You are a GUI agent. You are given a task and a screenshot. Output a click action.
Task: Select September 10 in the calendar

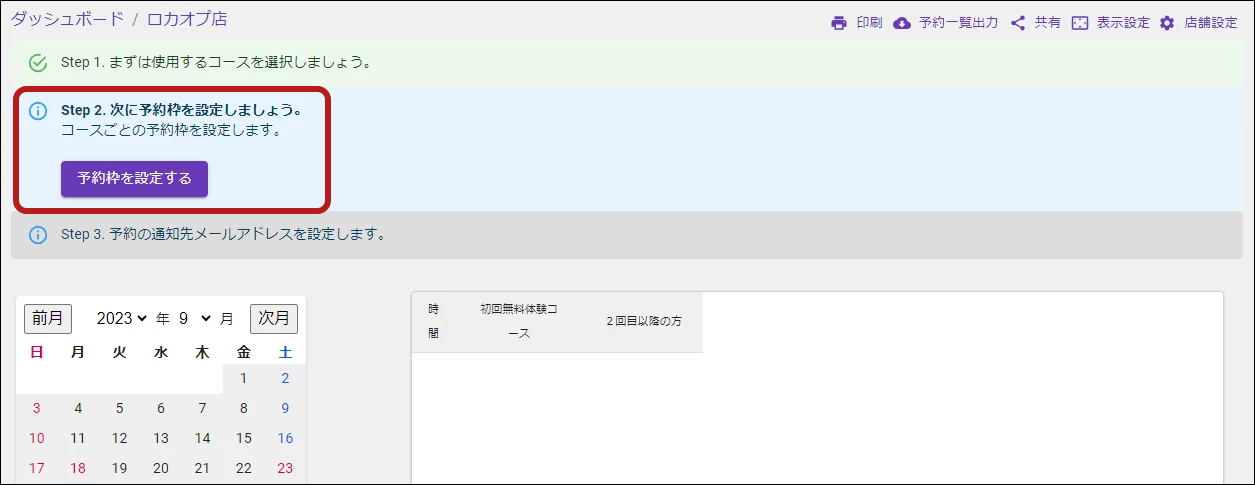point(37,438)
